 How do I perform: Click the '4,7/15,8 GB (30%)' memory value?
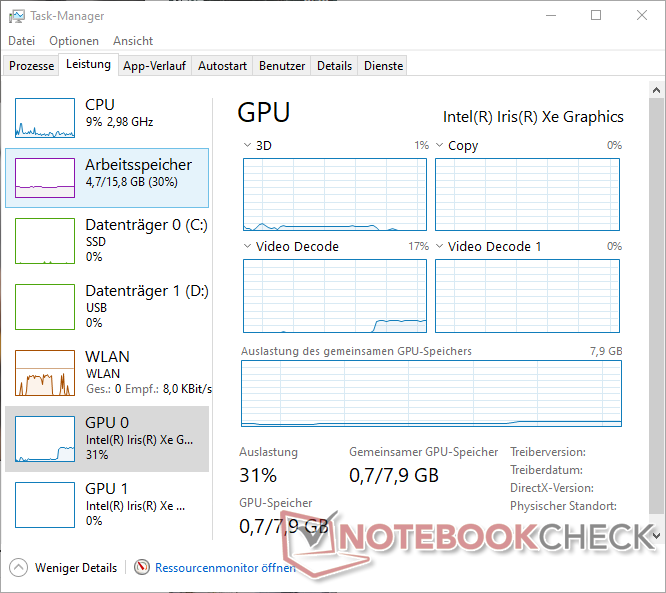pos(132,182)
